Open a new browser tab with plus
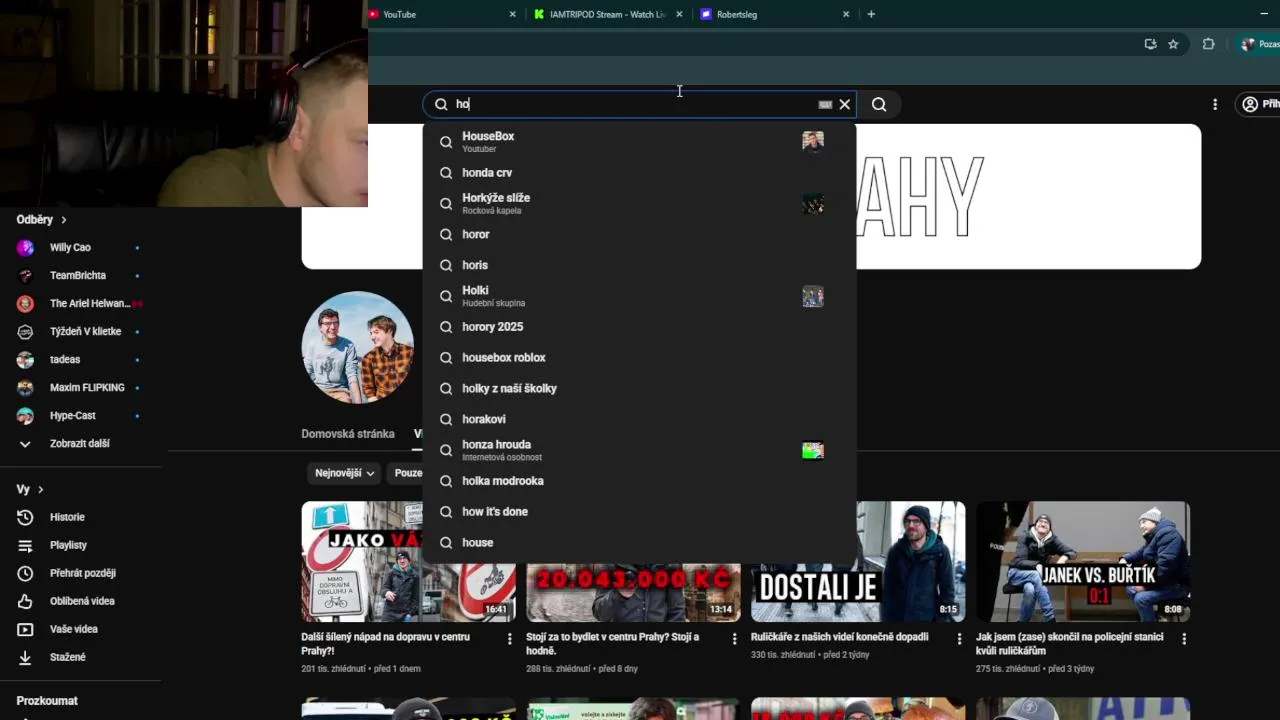The width and height of the screenshot is (1280, 720). point(871,14)
